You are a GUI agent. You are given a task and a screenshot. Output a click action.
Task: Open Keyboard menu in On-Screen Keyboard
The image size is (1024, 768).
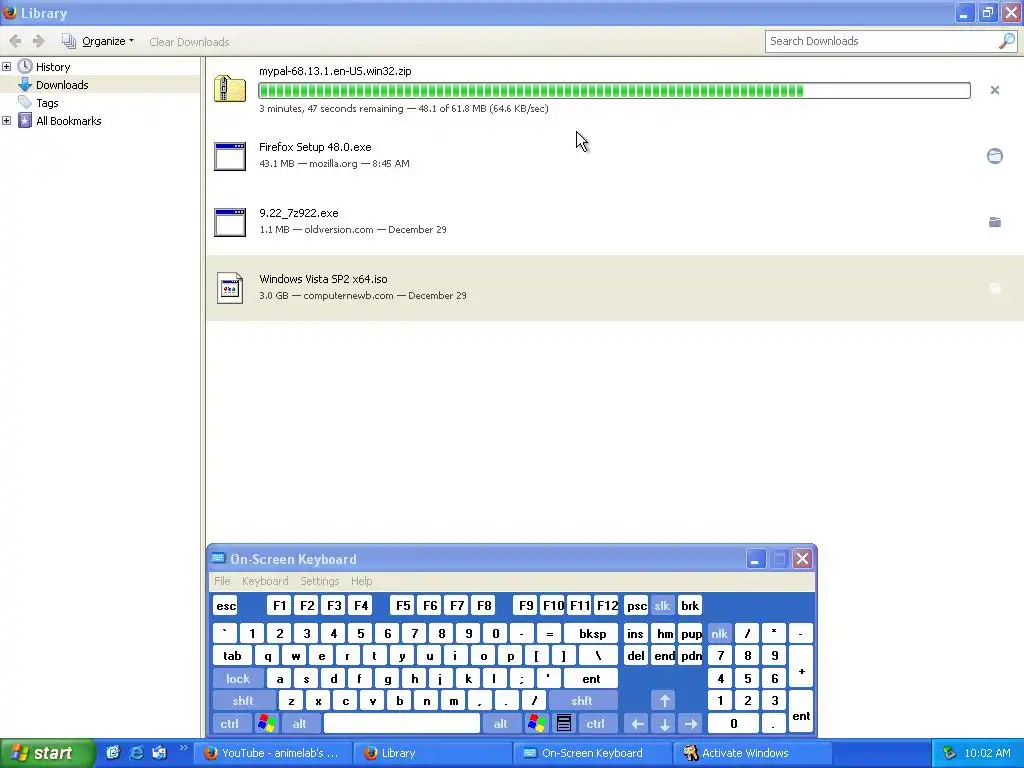pyautogui.click(x=264, y=581)
